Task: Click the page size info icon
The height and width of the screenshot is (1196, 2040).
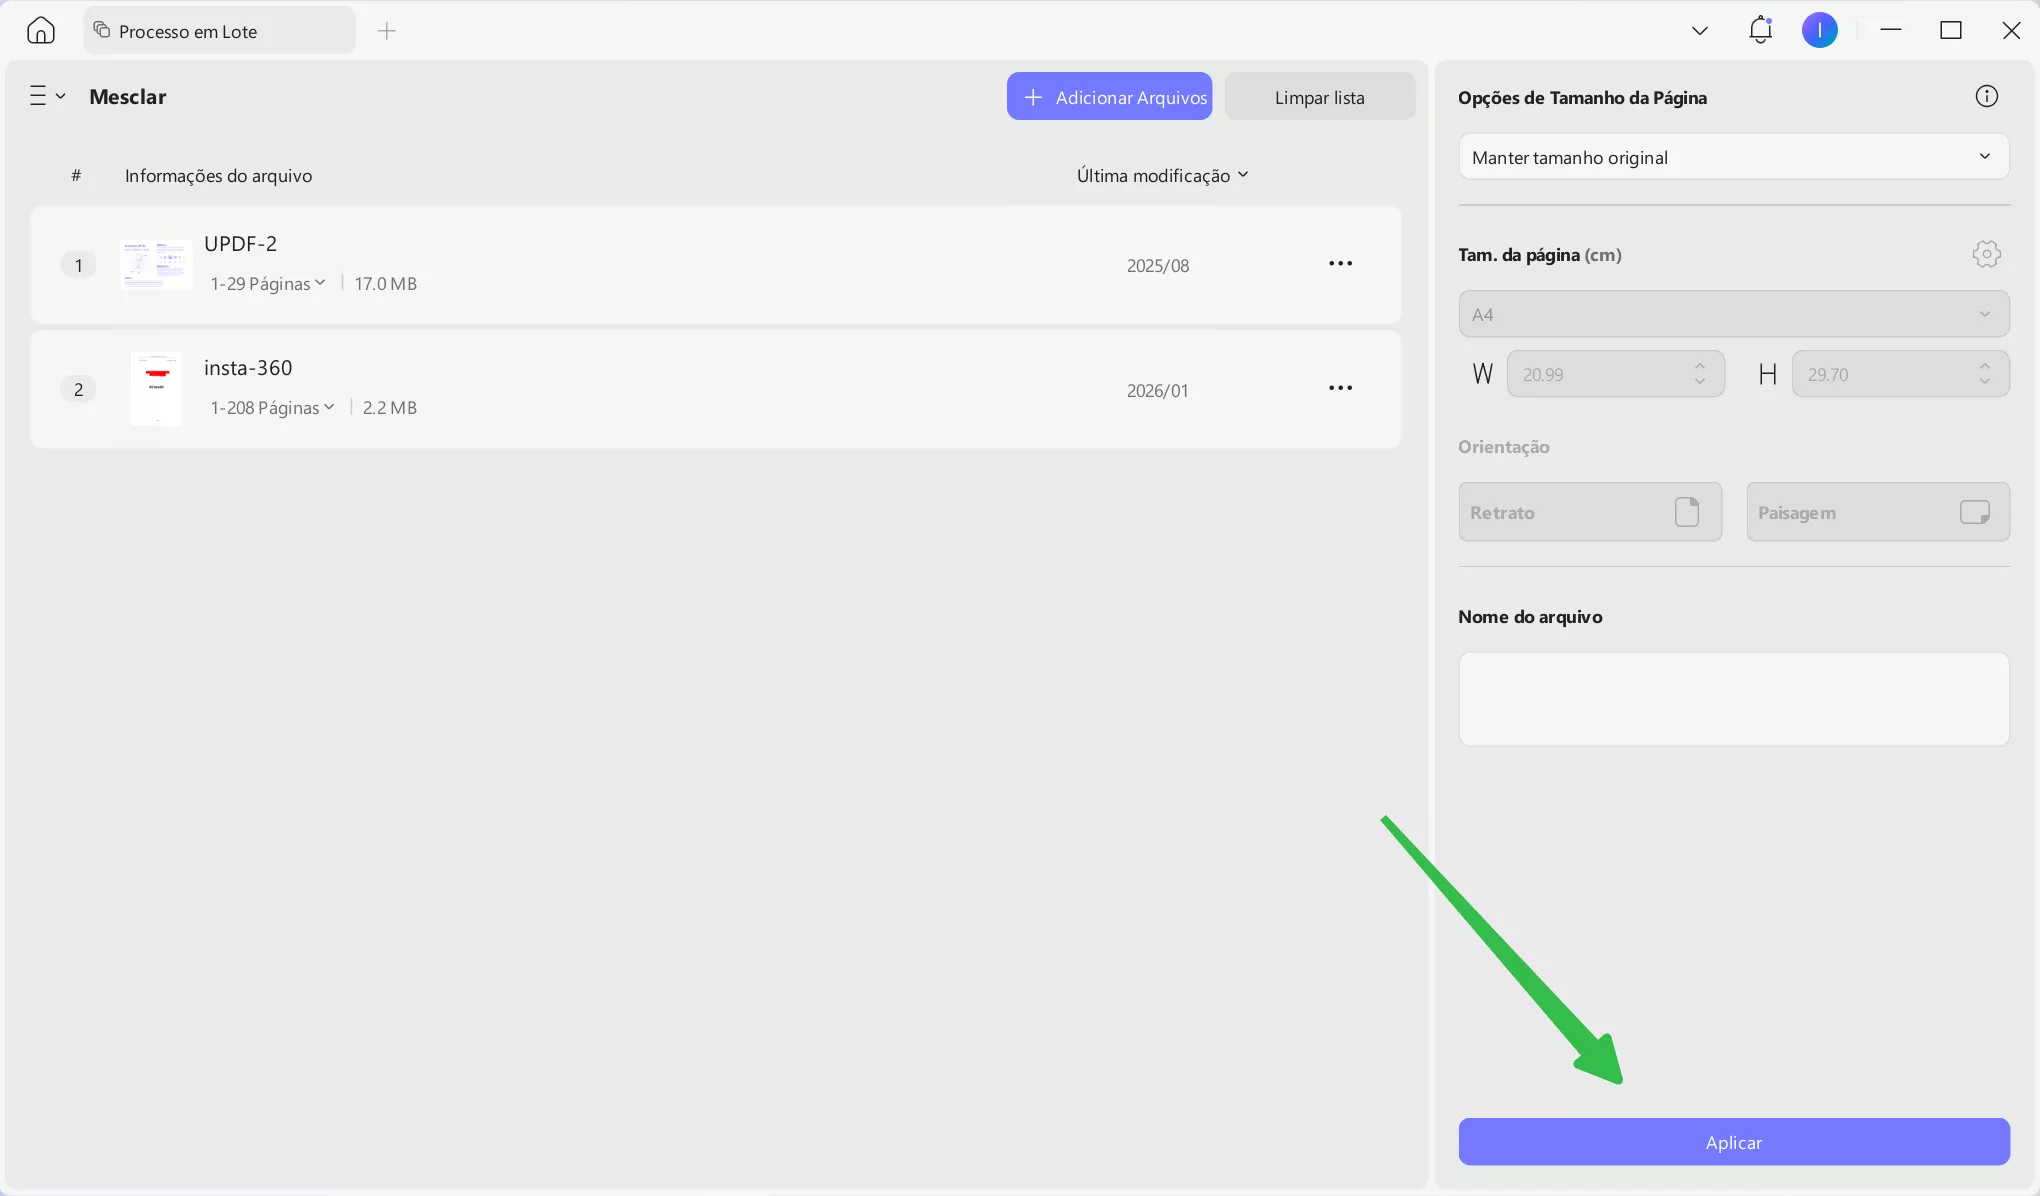Action: 1986,96
